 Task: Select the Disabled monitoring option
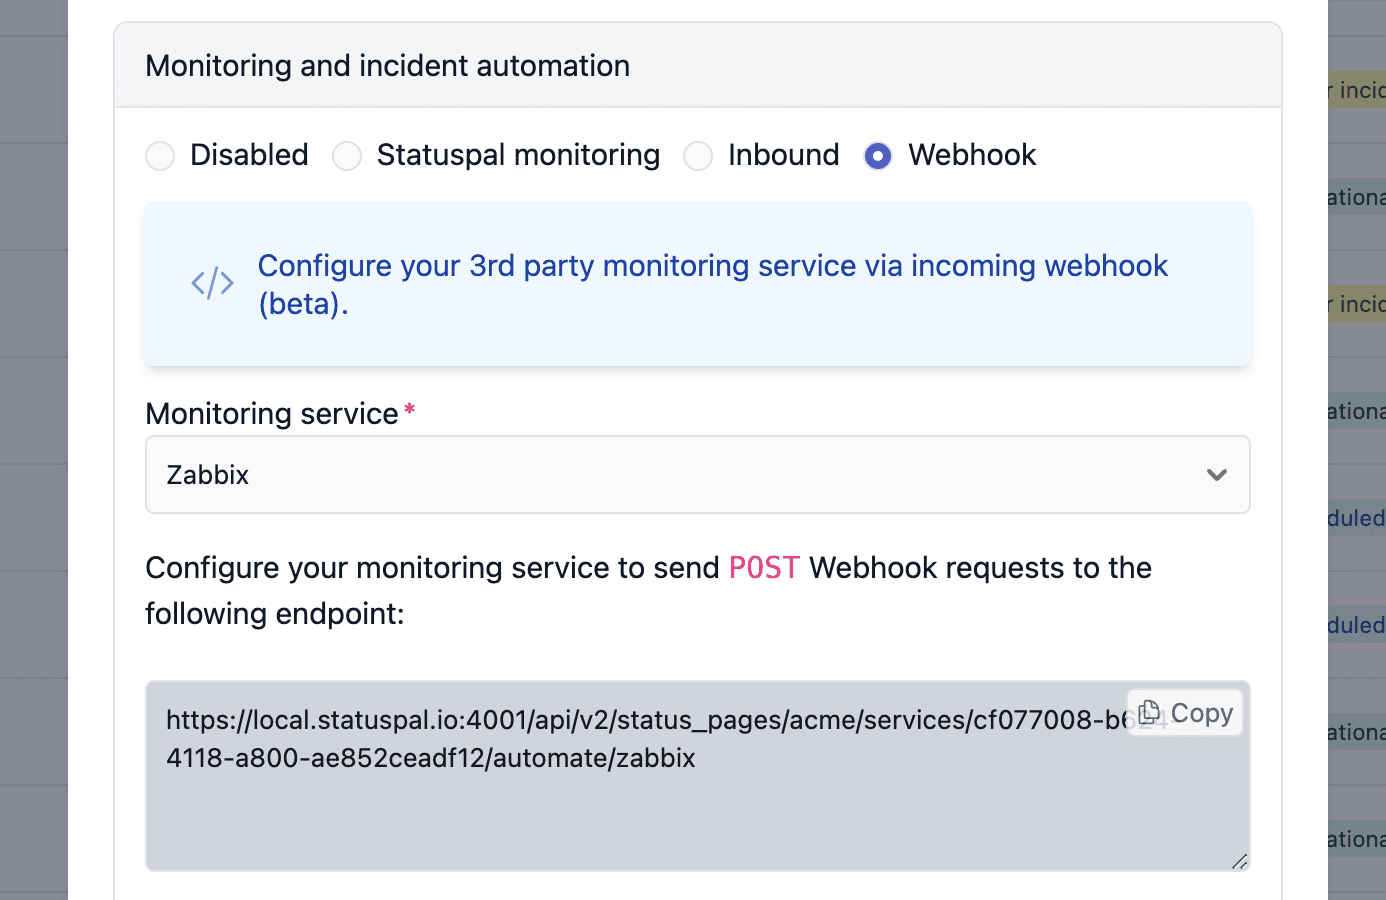click(160, 156)
